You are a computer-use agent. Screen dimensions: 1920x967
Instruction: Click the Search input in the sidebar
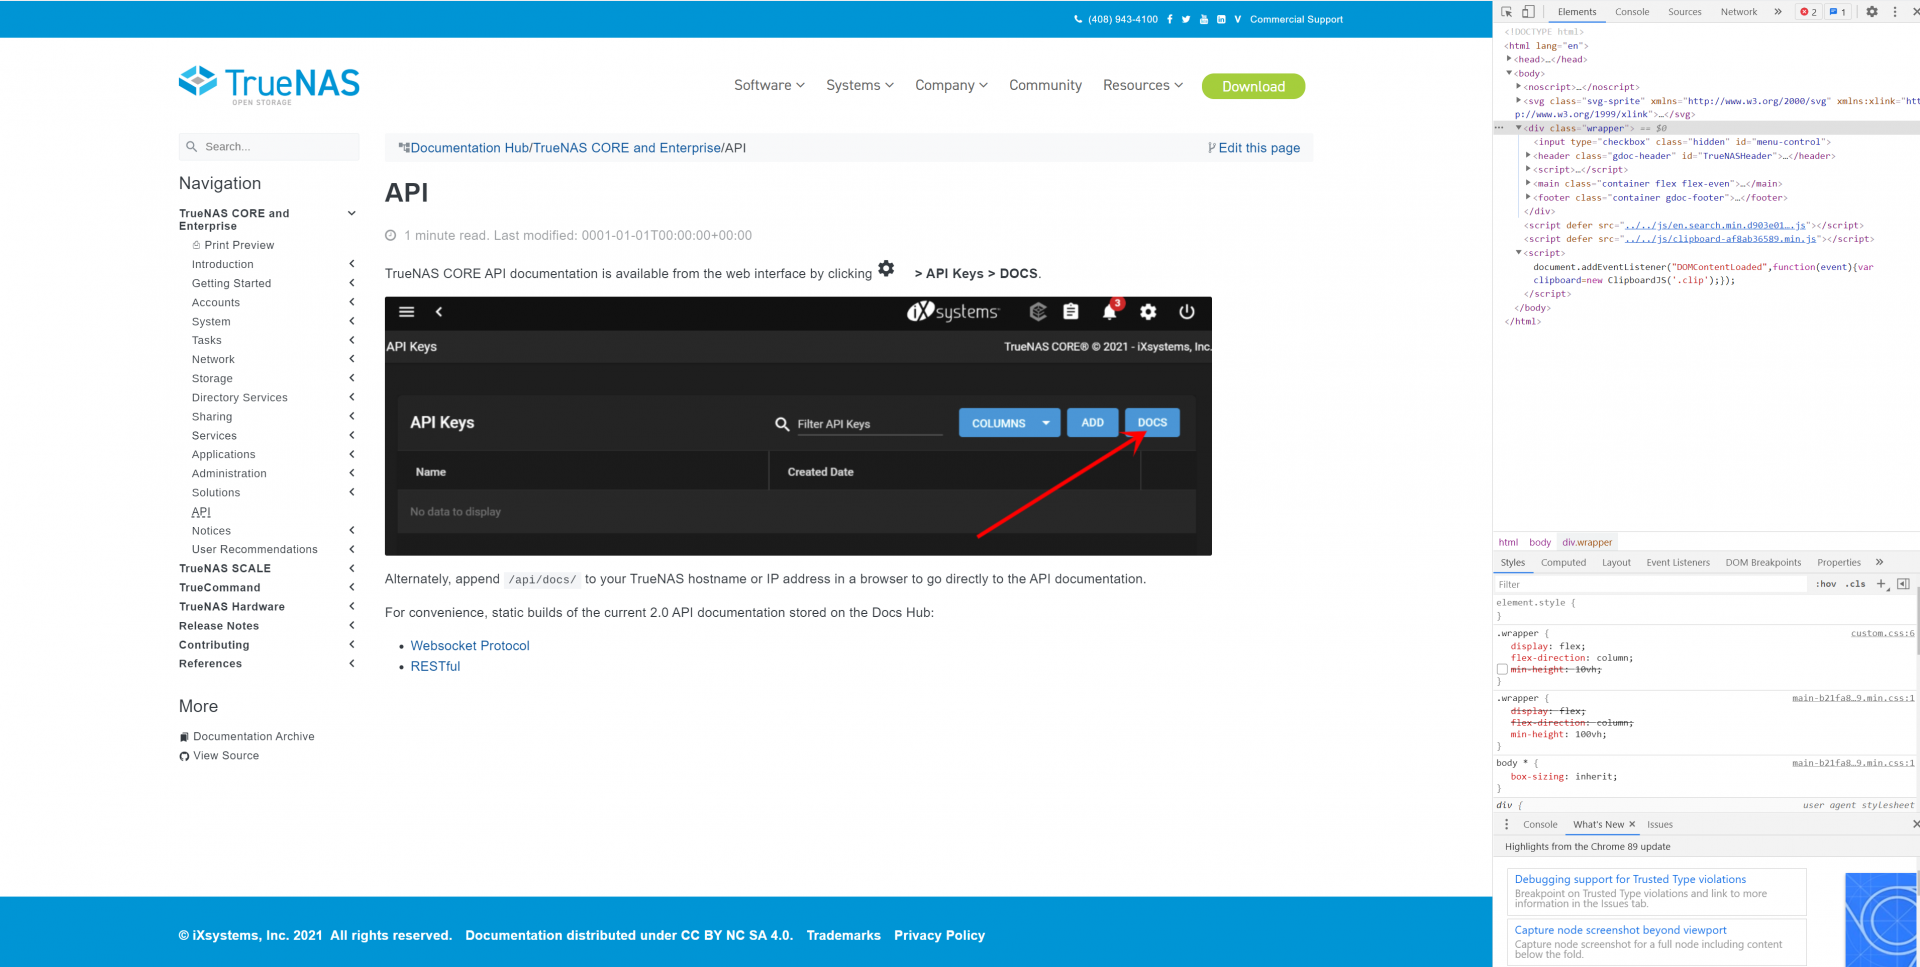269,147
